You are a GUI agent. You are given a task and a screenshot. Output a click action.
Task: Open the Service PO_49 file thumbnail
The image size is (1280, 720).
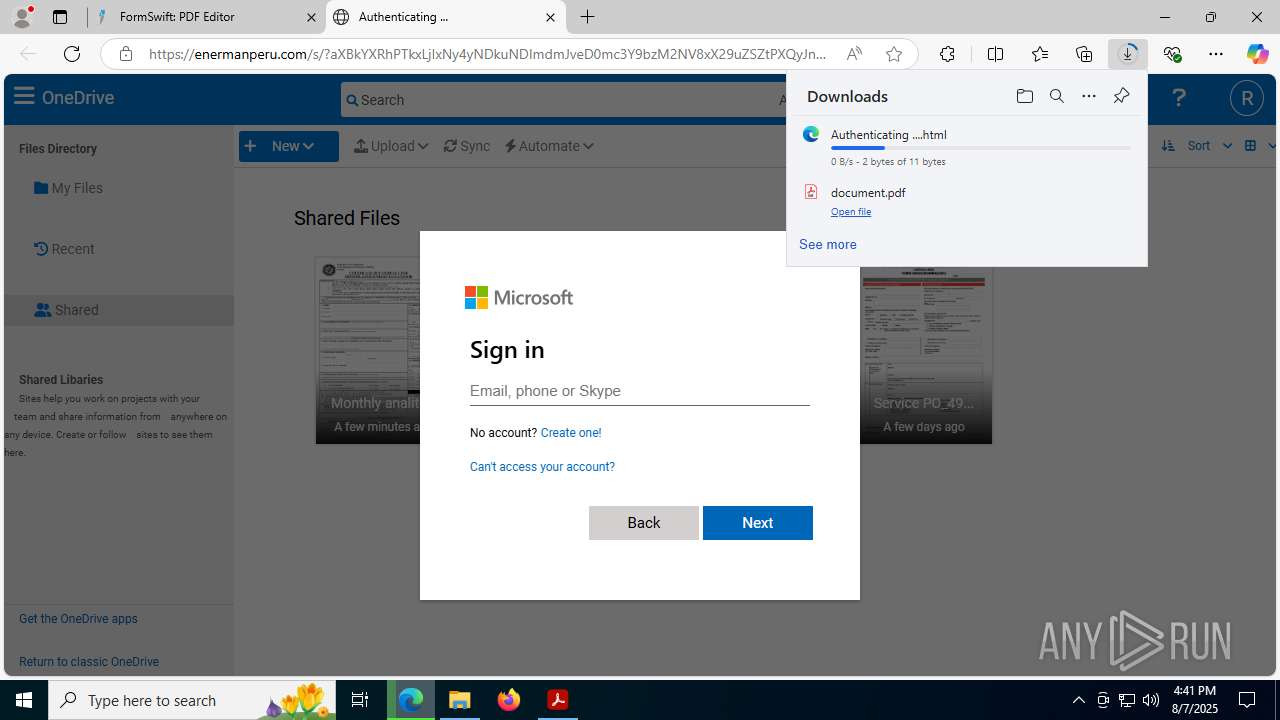point(925,355)
